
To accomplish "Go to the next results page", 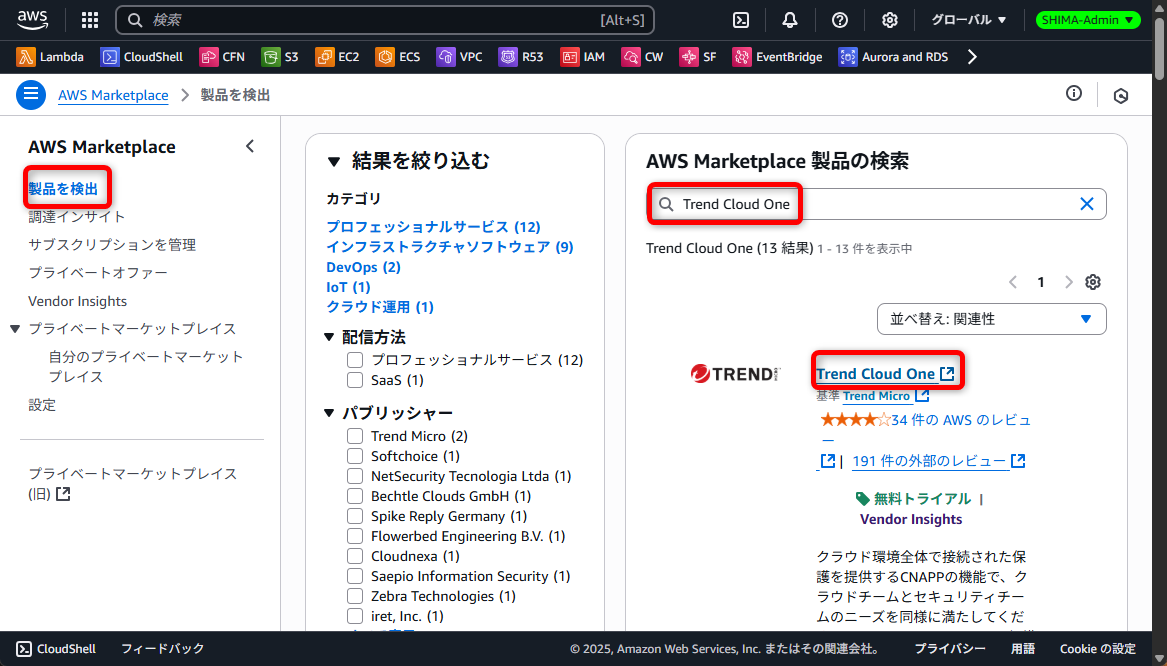I will tap(1069, 282).
